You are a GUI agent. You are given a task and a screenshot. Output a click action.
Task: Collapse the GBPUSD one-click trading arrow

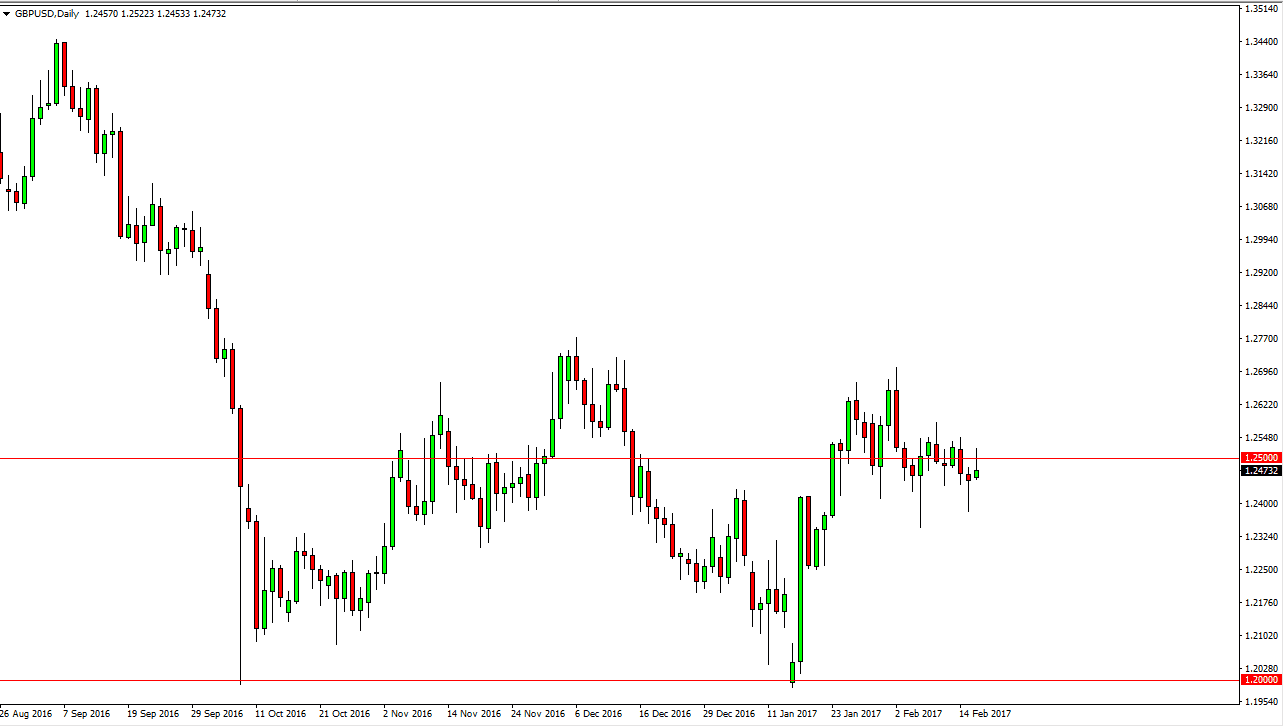click(8, 14)
